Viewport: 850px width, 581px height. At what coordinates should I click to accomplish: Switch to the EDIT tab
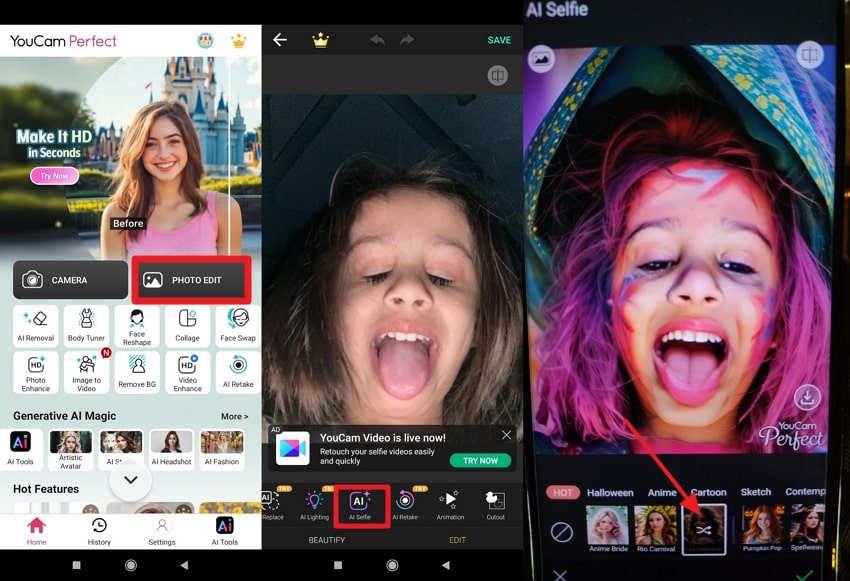tap(458, 539)
